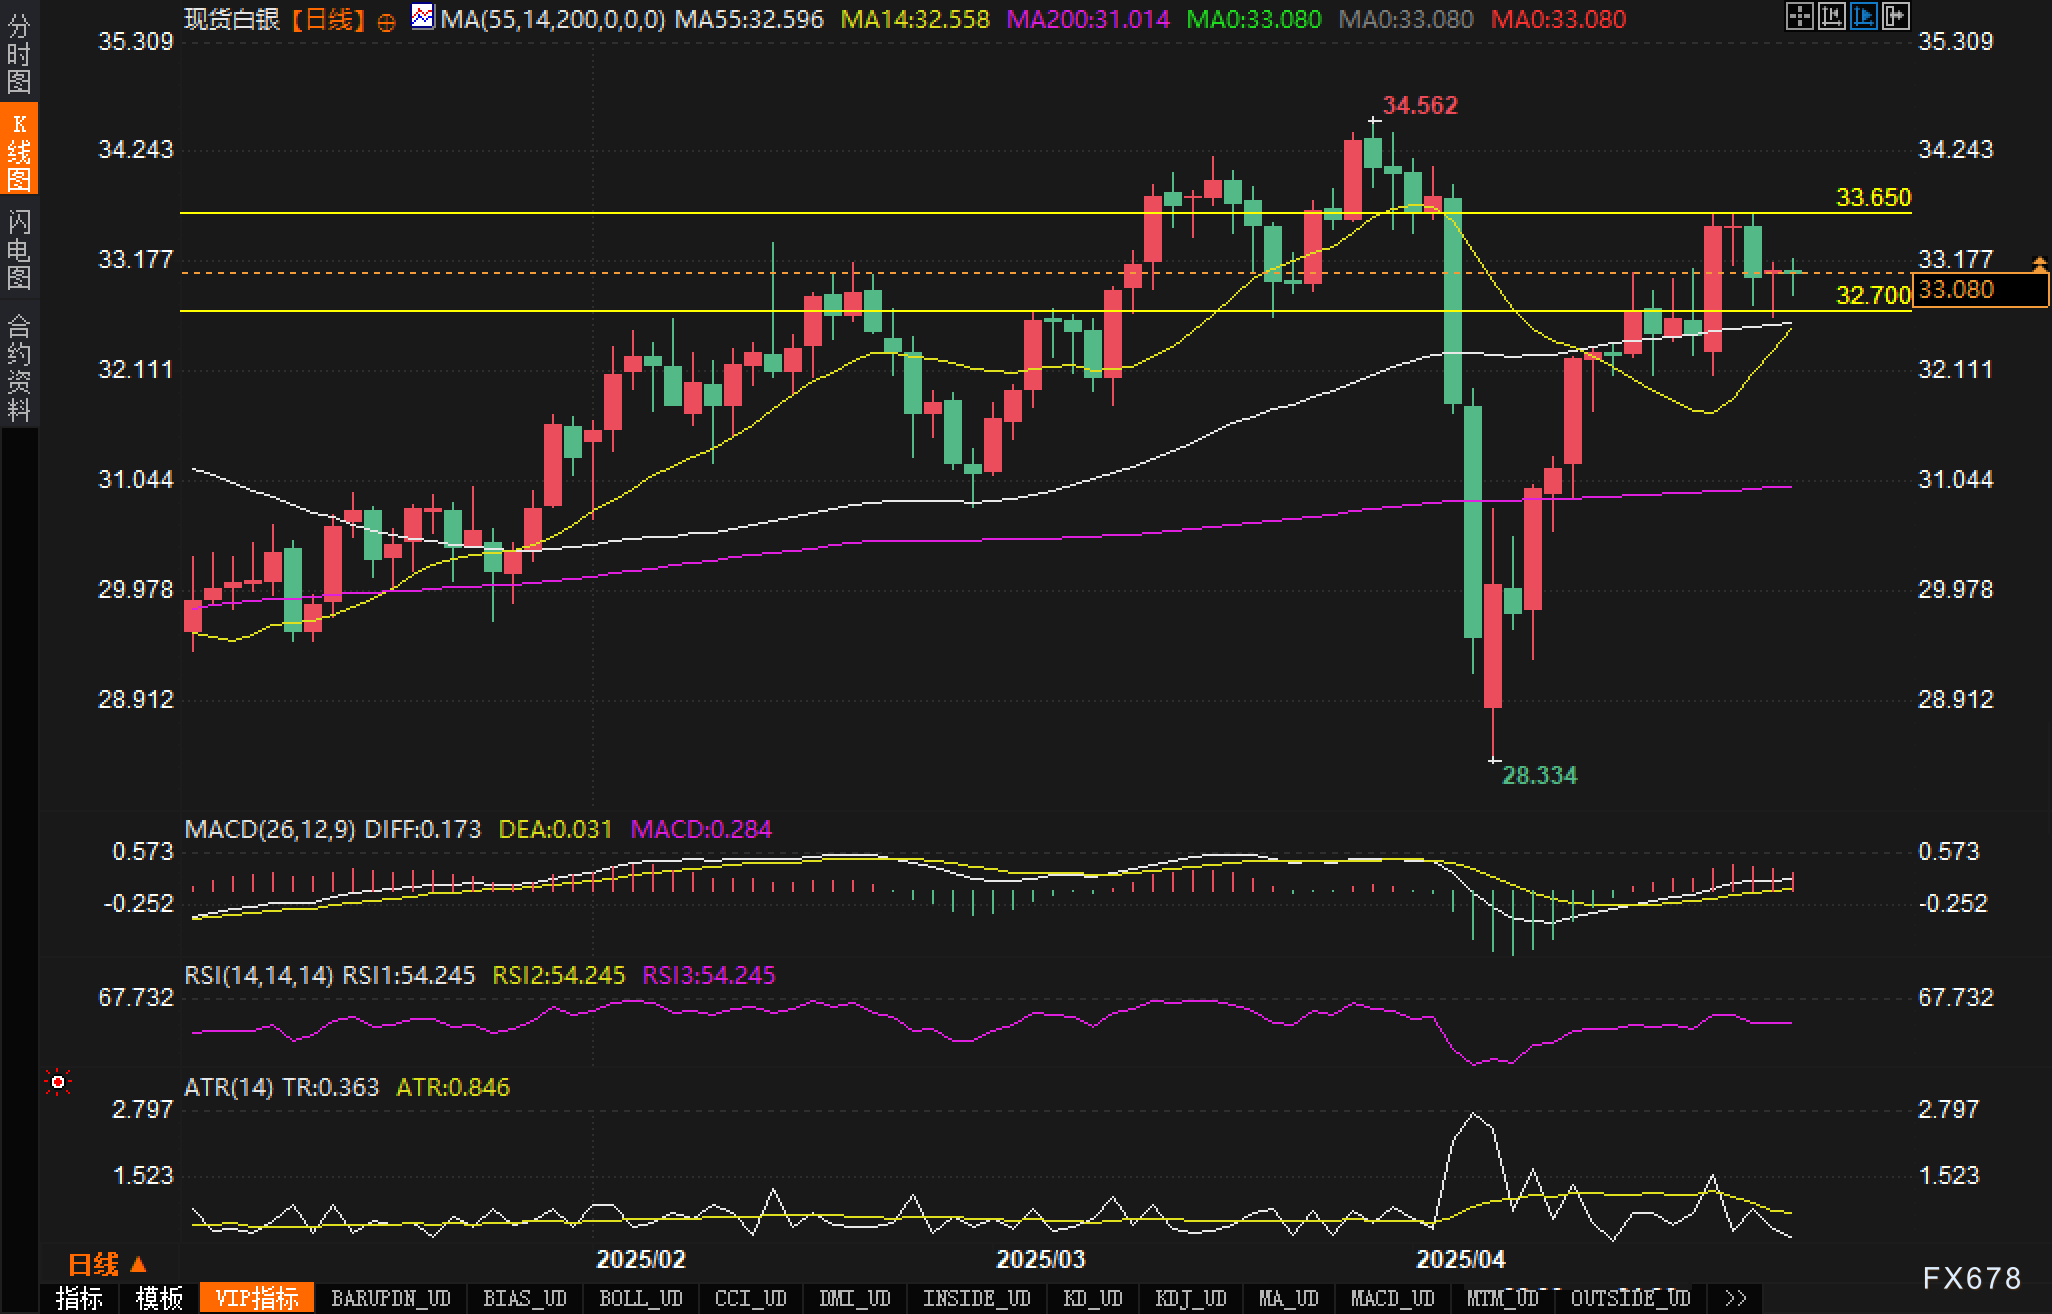Toggle the blue highlighted axis mode icon
The width and height of the screenshot is (2052, 1314).
pos(1863,16)
